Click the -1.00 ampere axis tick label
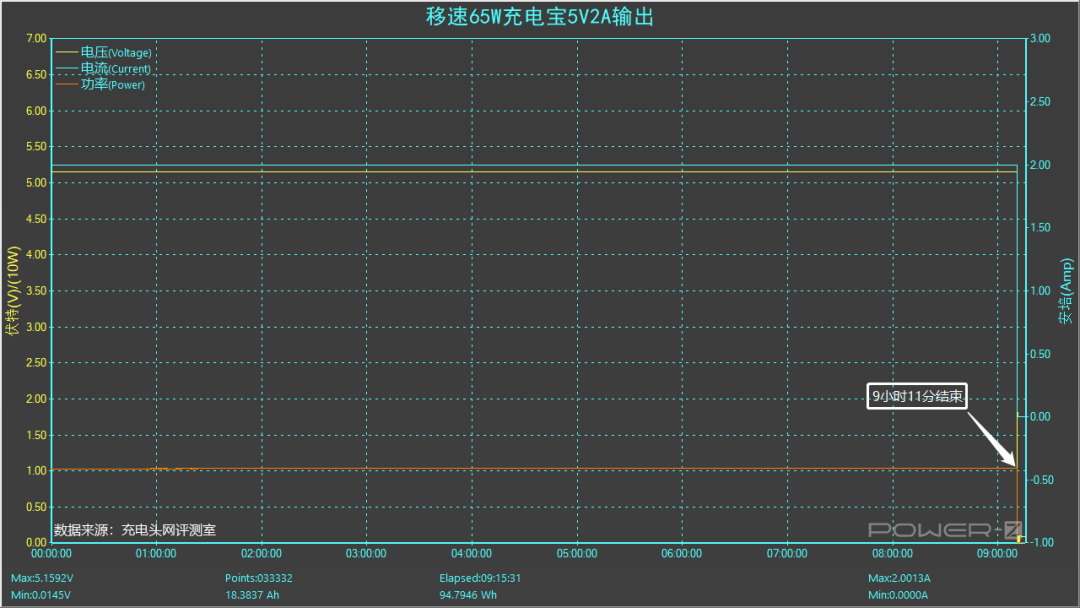Viewport: 1080px width, 608px height. click(1041, 543)
